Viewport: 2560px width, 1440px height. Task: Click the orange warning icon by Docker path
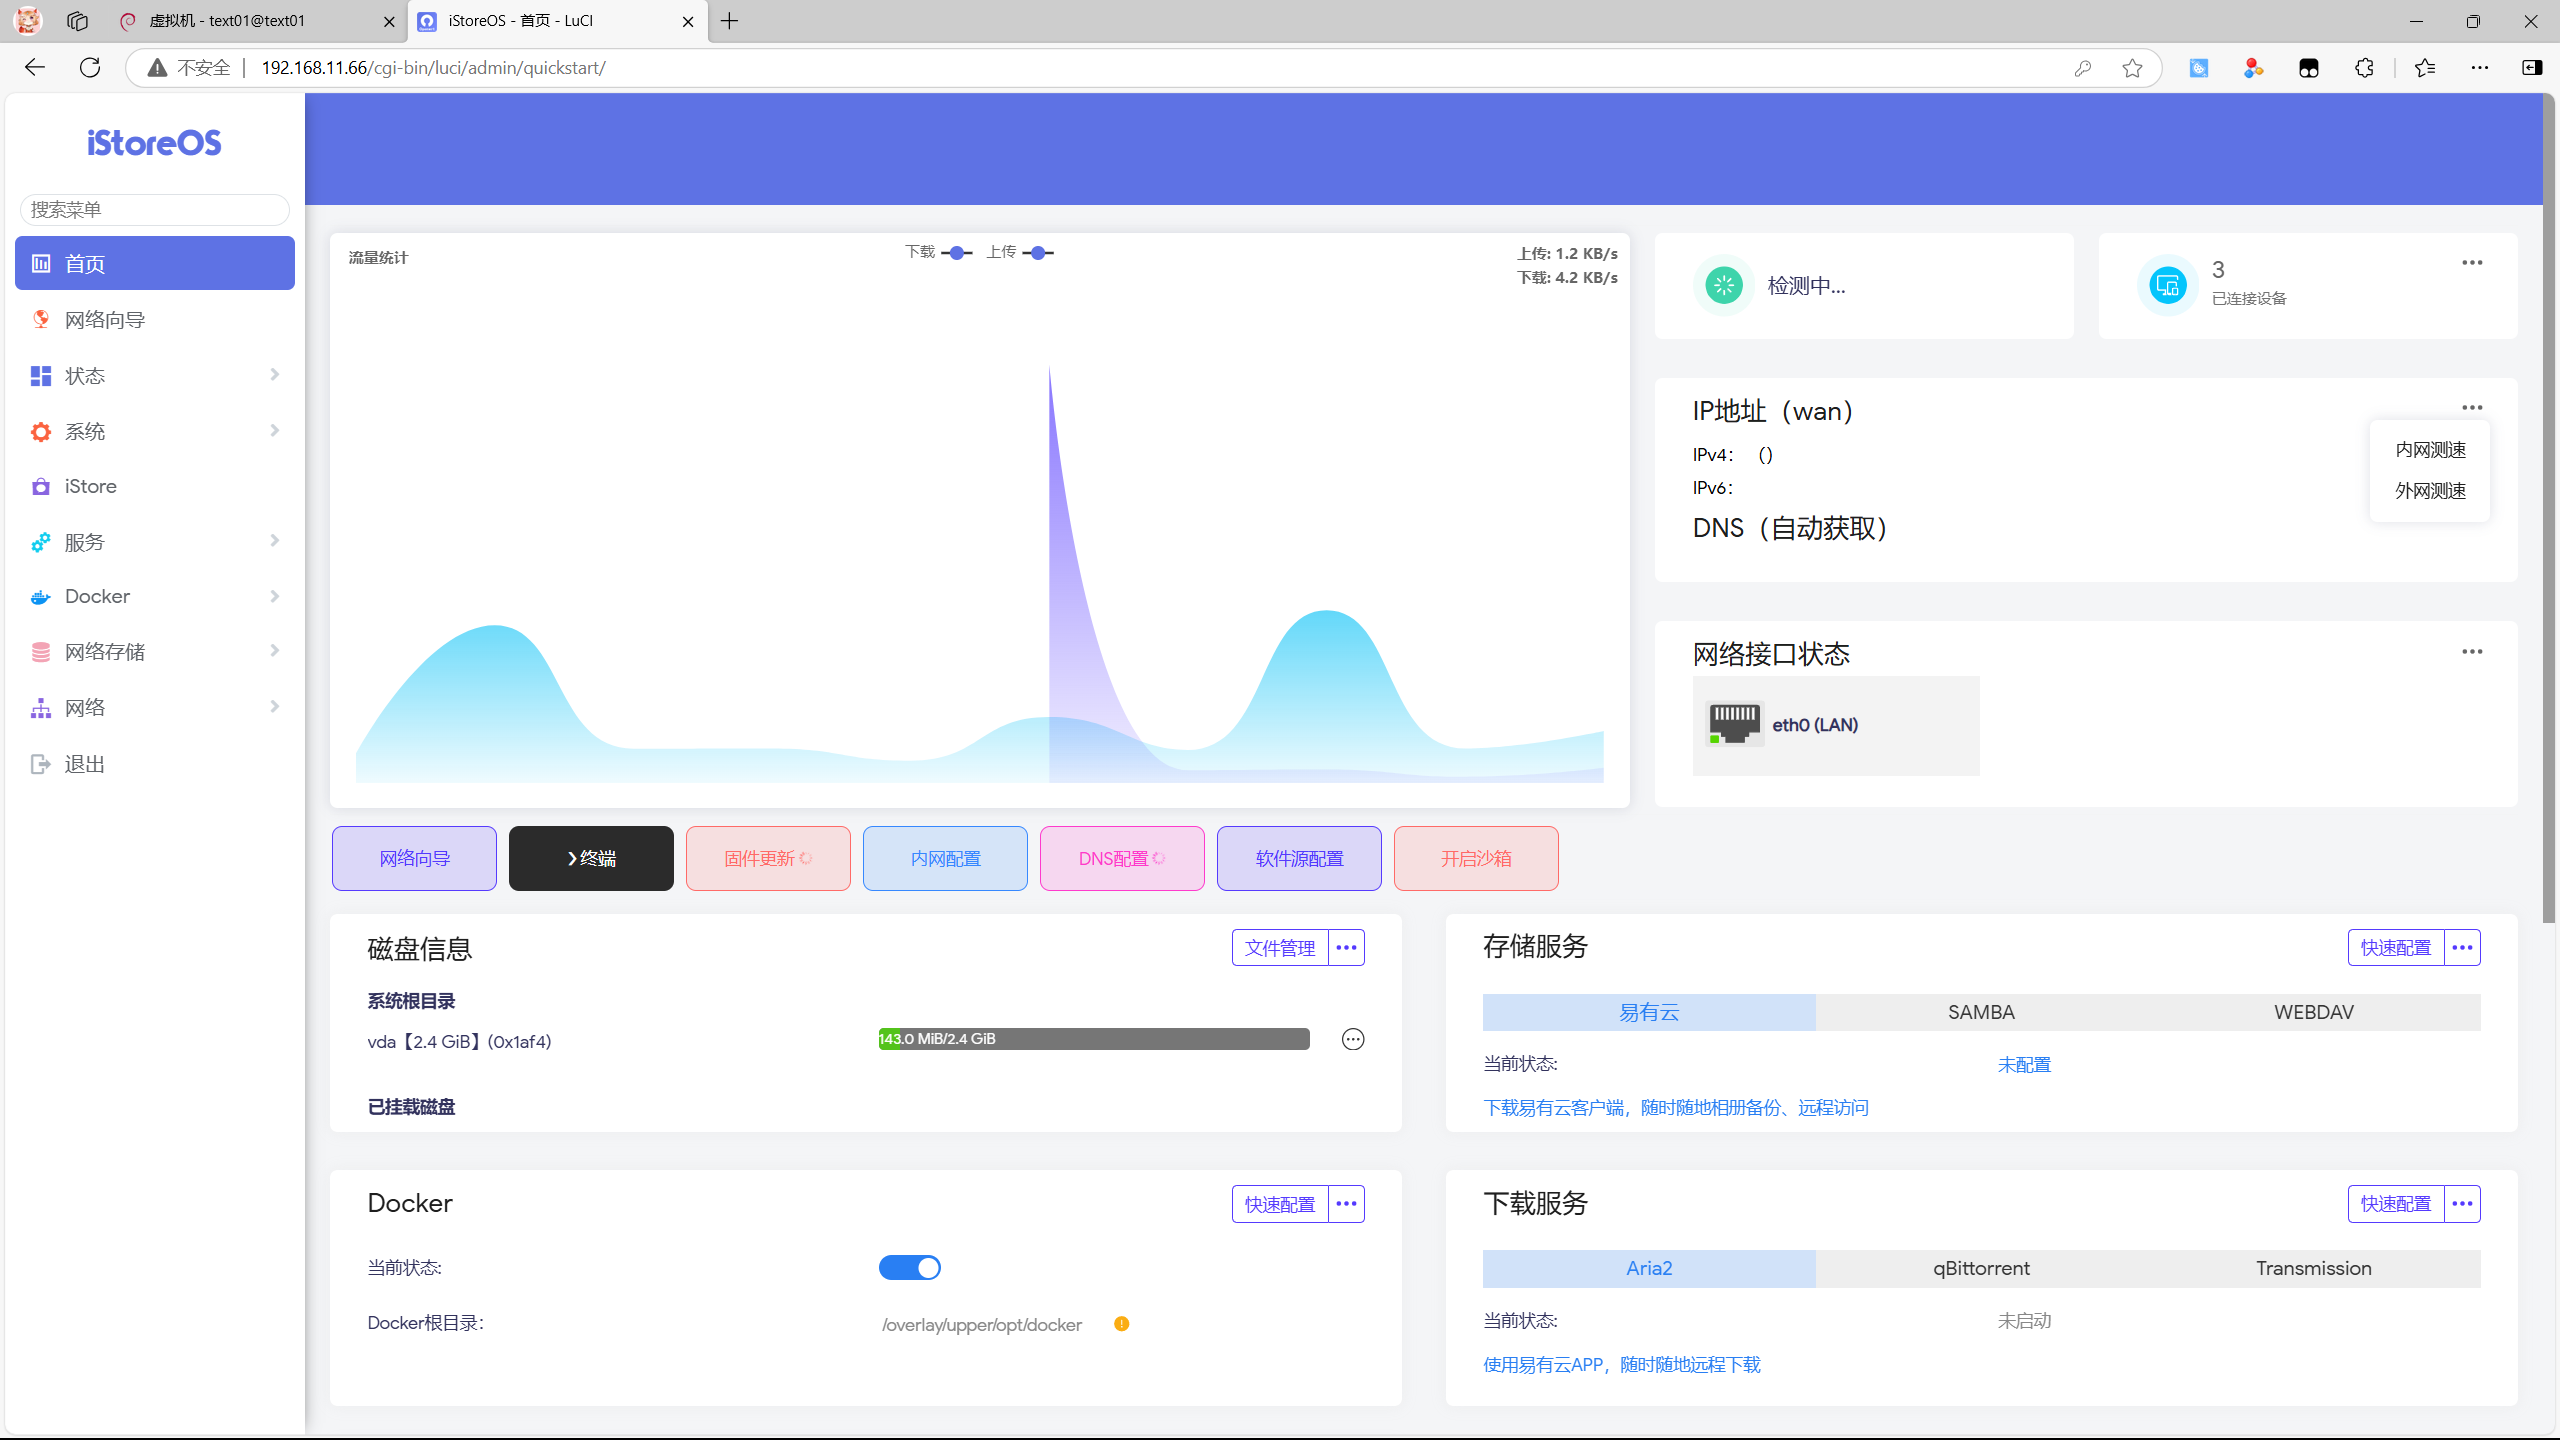(x=1122, y=1324)
